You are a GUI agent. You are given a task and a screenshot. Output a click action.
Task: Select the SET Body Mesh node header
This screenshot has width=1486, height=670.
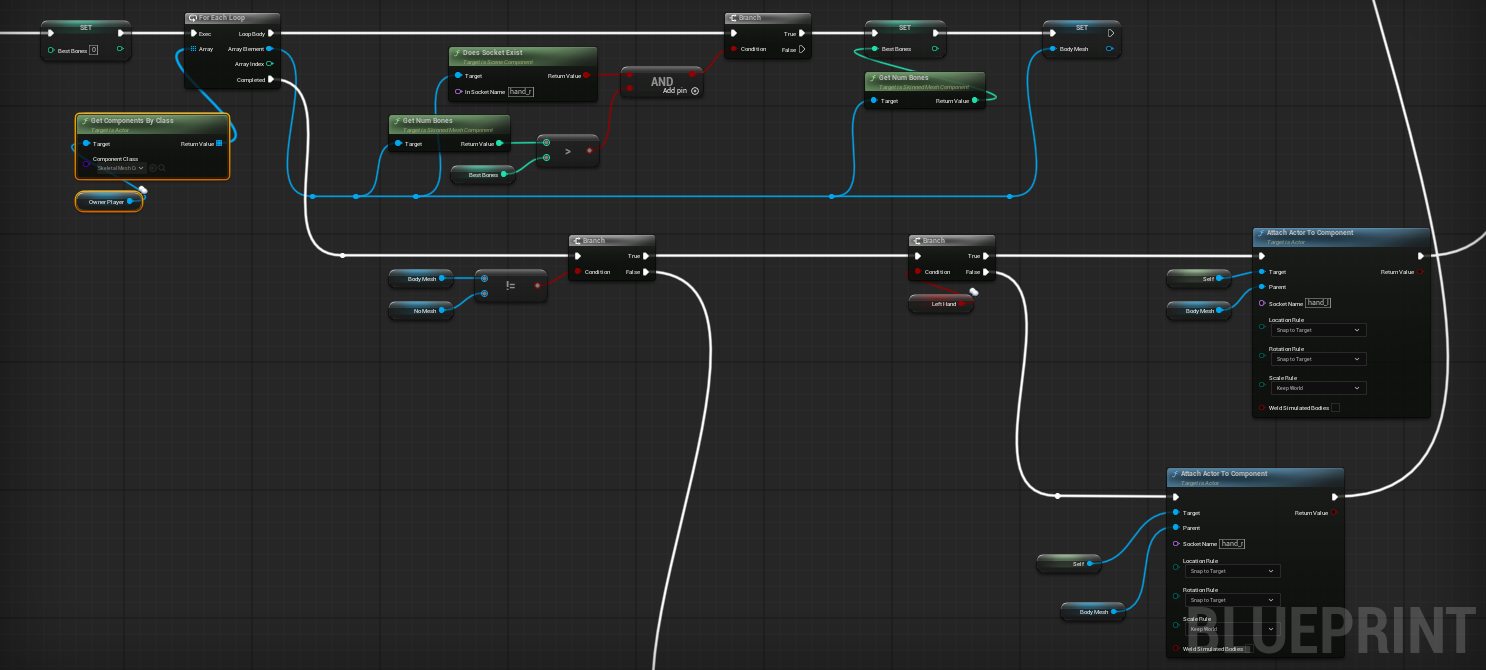[x=1082, y=28]
